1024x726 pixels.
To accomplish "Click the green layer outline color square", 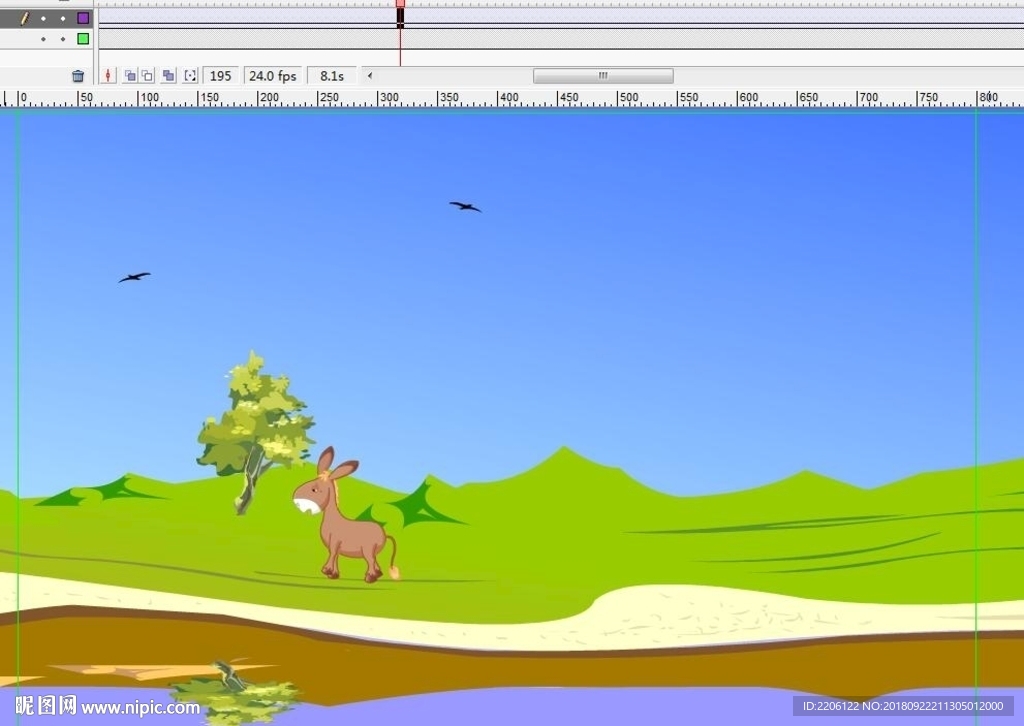I will coord(83,39).
